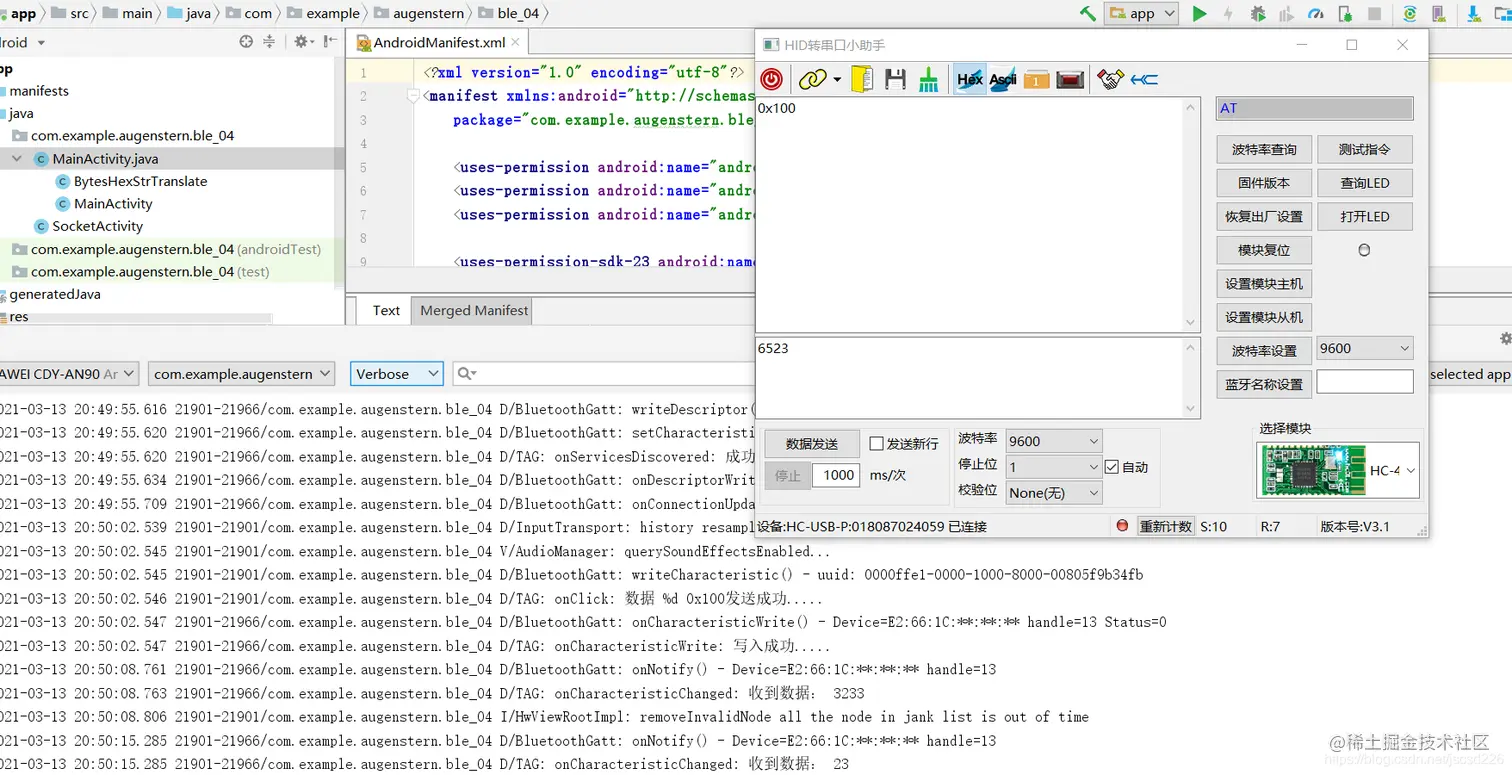Click the Run with Coverage icon
Viewport: 1512px width, 775px height.
coord(1287,13)
